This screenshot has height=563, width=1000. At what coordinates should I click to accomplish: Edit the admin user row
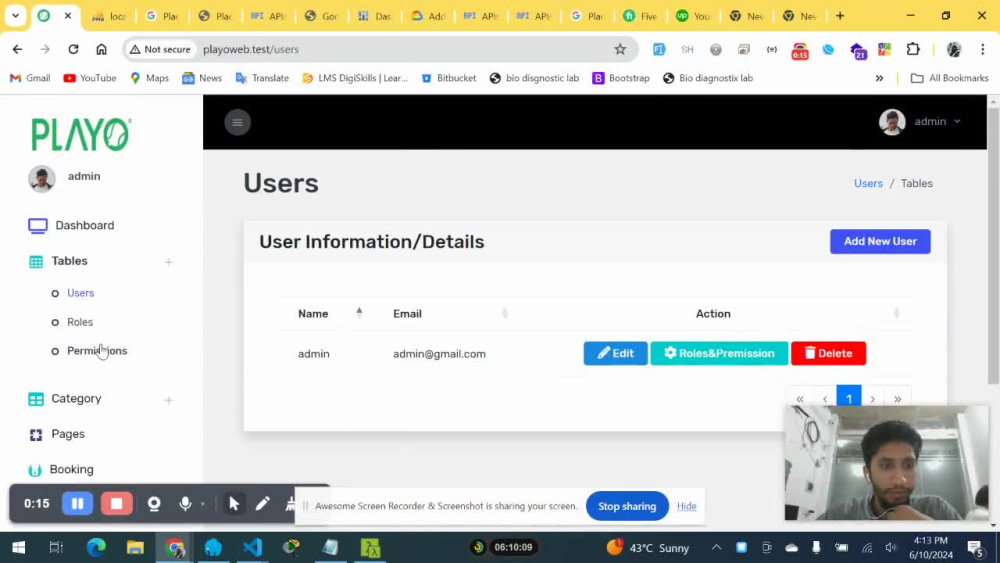[615, 353]
